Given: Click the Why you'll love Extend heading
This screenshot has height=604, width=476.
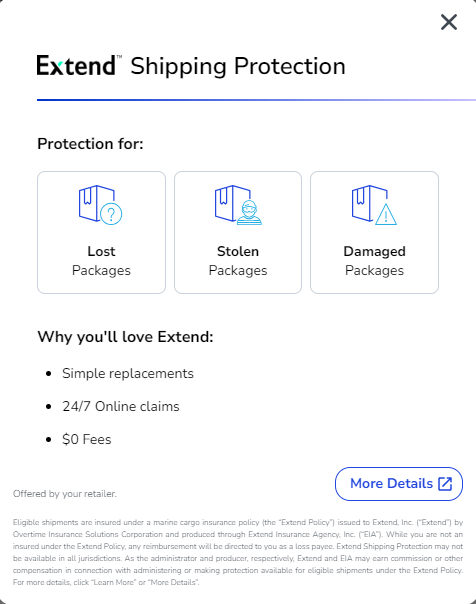Looking at the screenshot, I should (125, 337).
